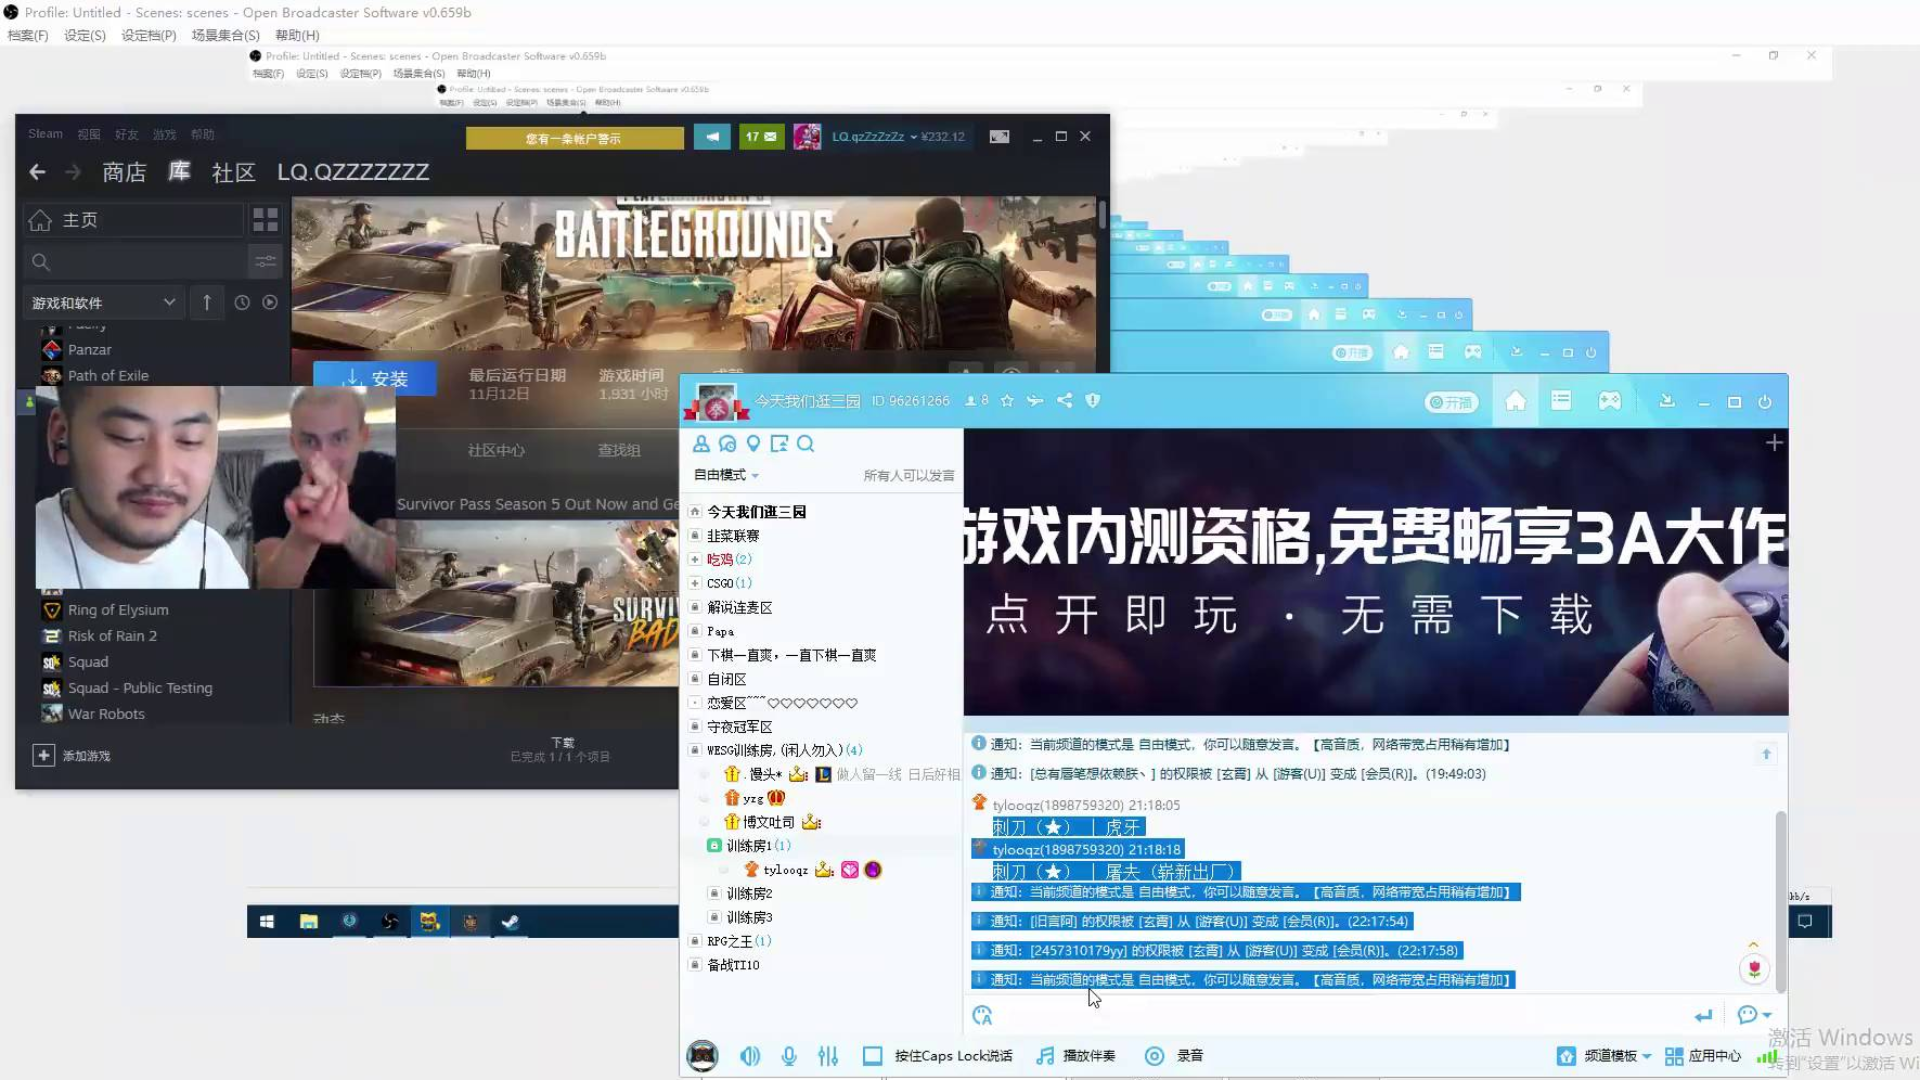The image size is (1920, 1080).
Task: Click the shield warning icon in YY header
Action: [1093, 401]
